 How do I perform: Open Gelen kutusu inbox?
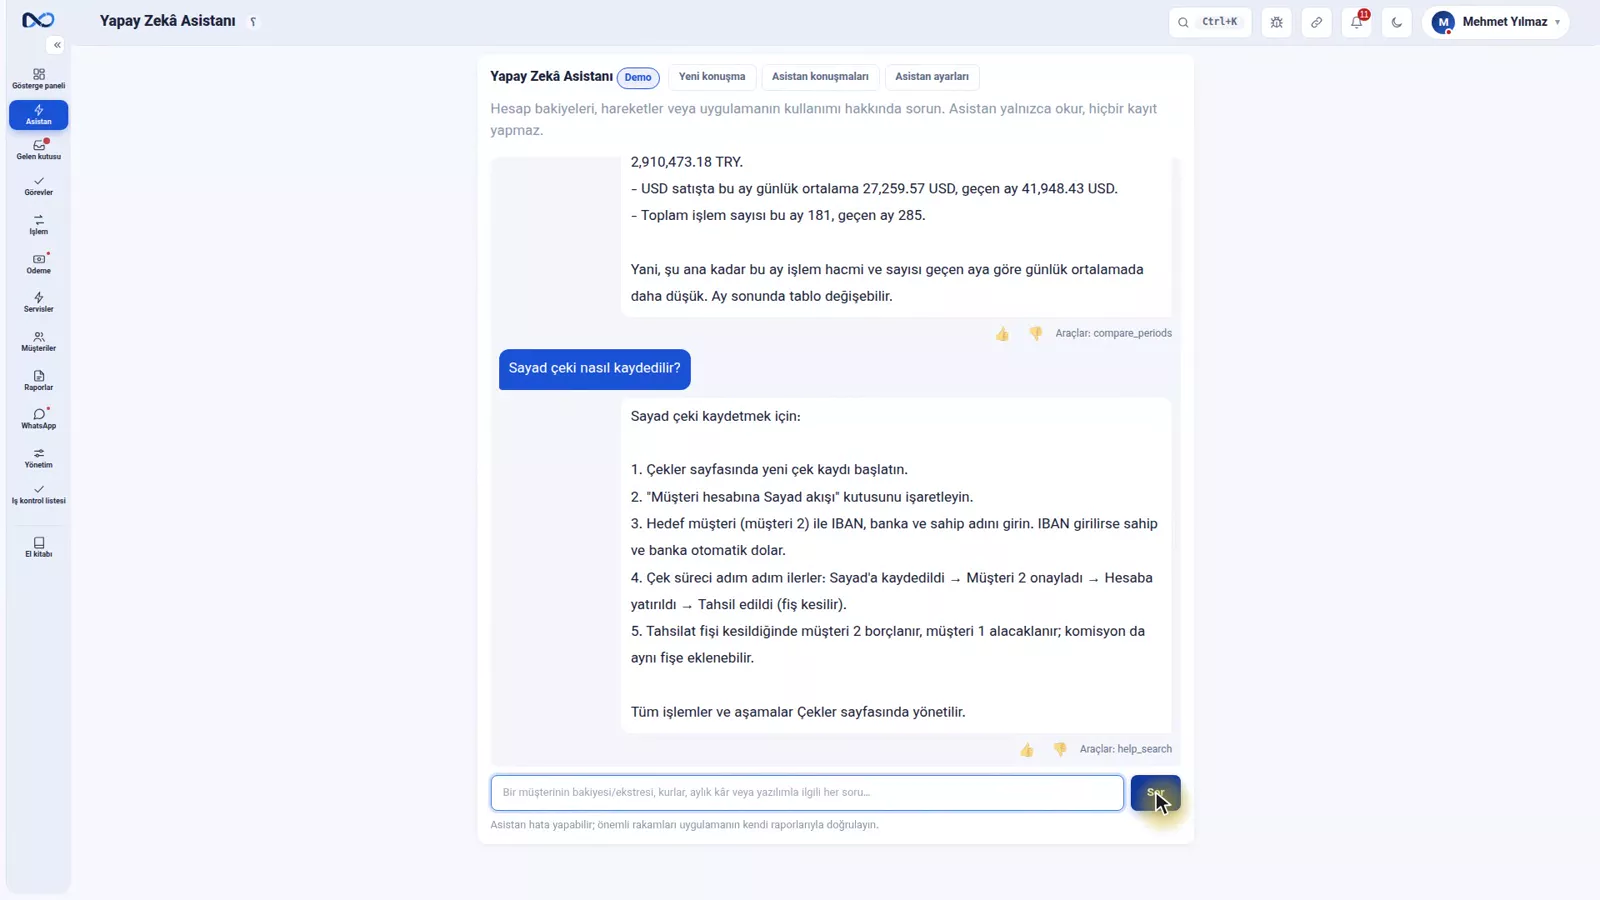[39, 150]
